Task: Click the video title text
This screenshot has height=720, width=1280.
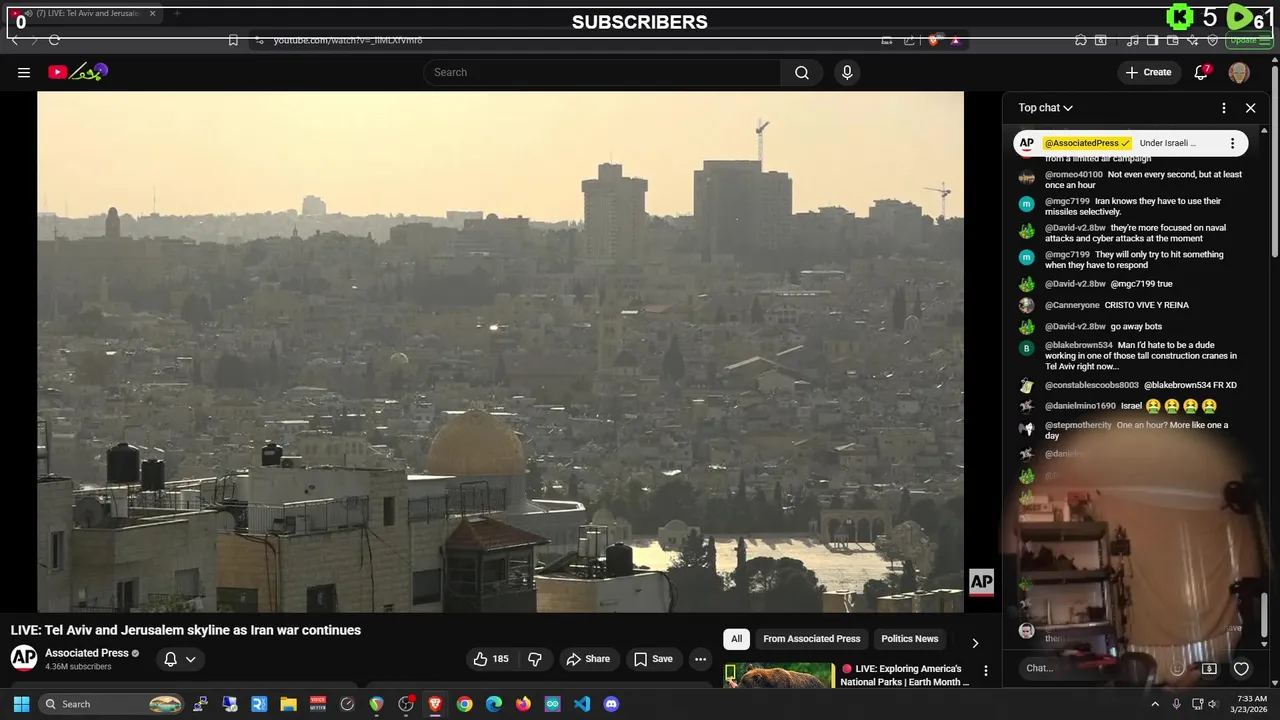Action: tap(186, 630)
